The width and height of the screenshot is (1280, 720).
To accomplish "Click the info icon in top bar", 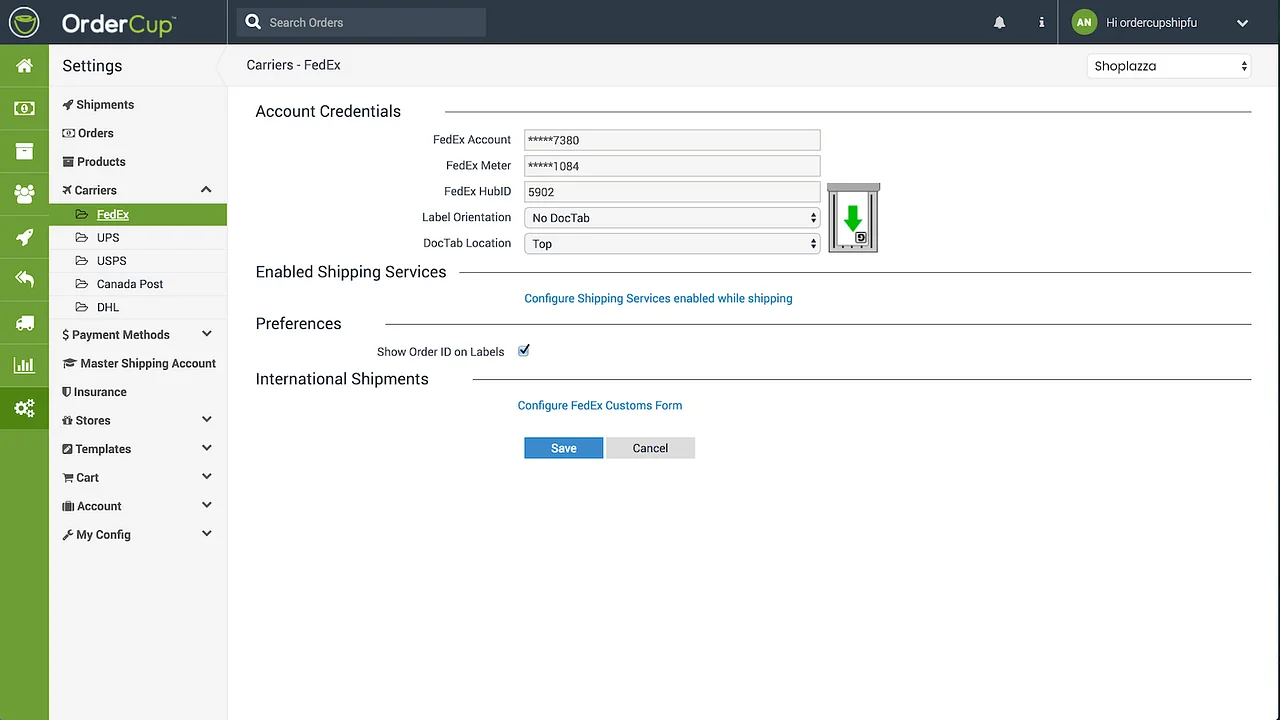I will tap(1041, 22).
